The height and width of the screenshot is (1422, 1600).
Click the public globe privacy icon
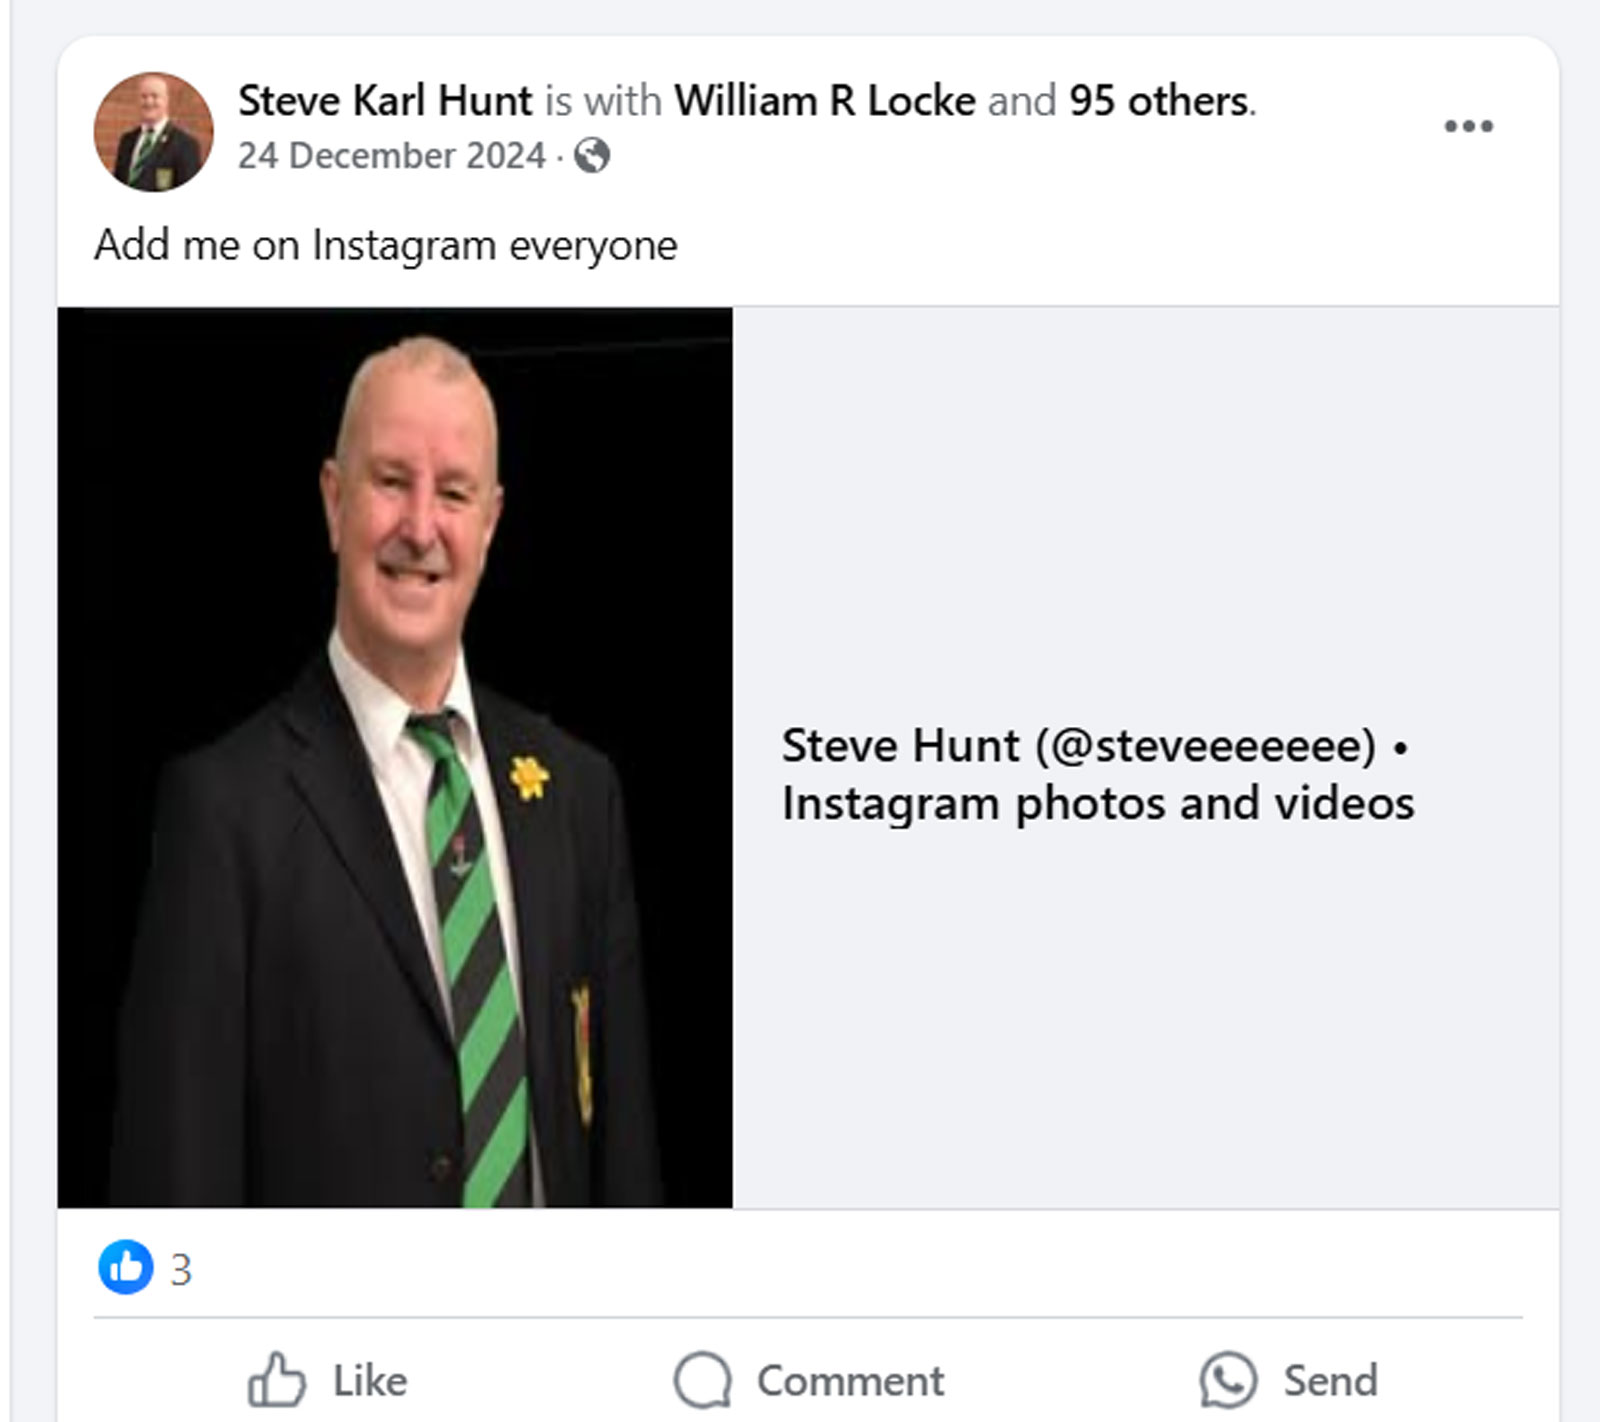click(592, 156)
